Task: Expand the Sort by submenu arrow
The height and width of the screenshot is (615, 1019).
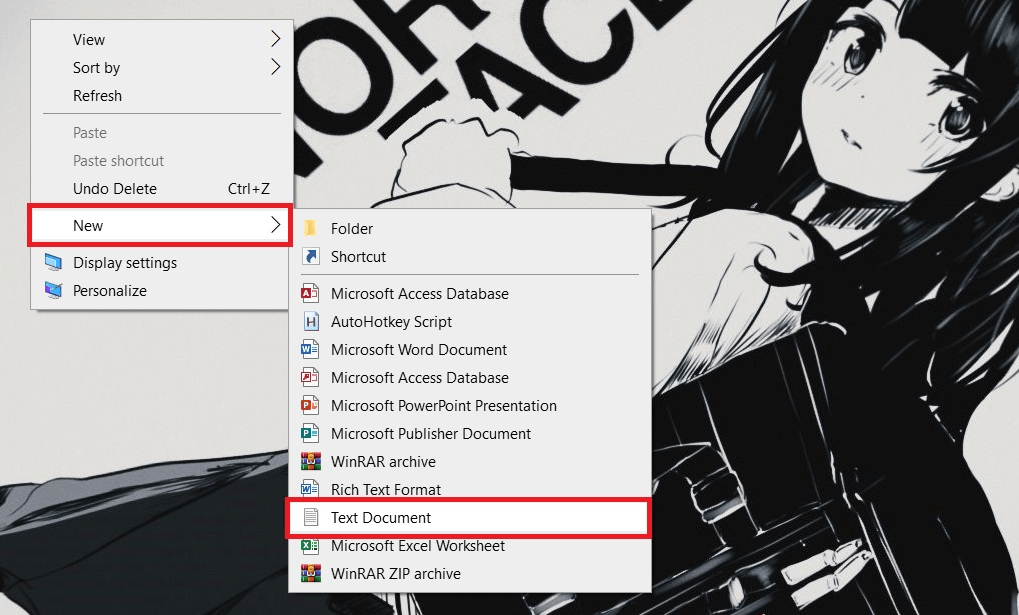Action: [x=275, y=68]
